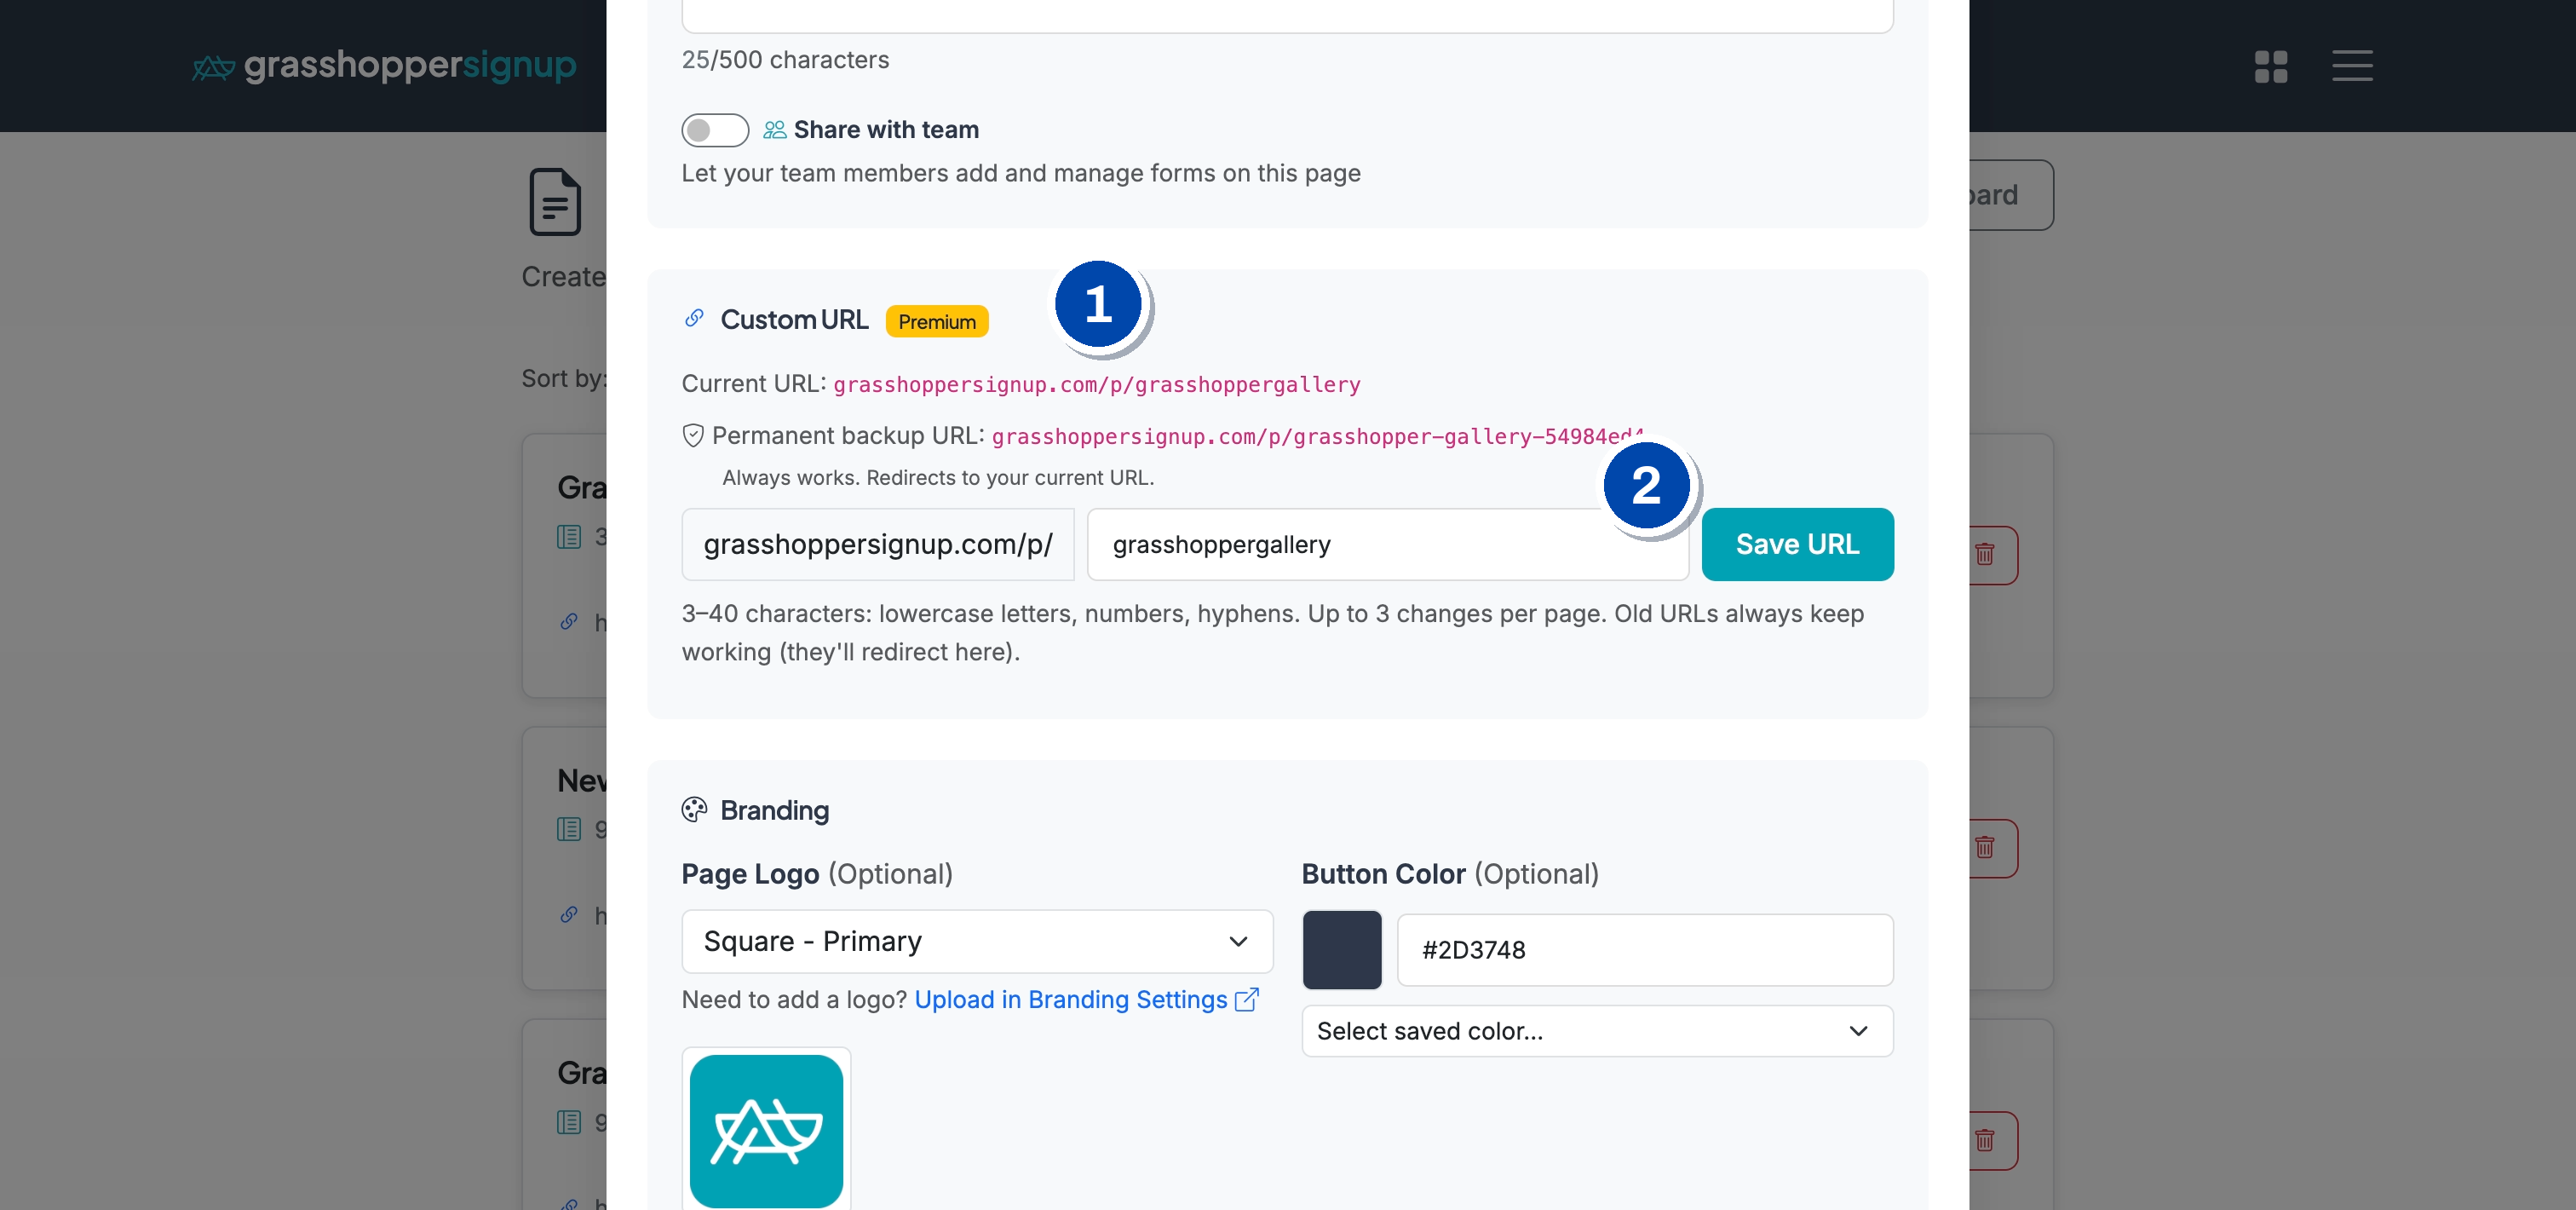Viewport: 2576px width, 1210px height.
Task: Click the yellow Premium badge
Action: [x=937, y=321]
